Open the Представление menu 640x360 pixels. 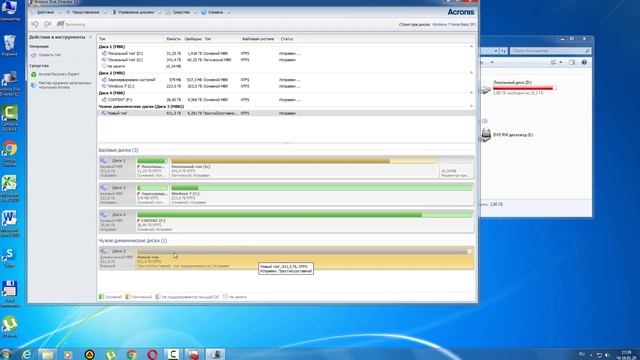[x=85, y=12]
